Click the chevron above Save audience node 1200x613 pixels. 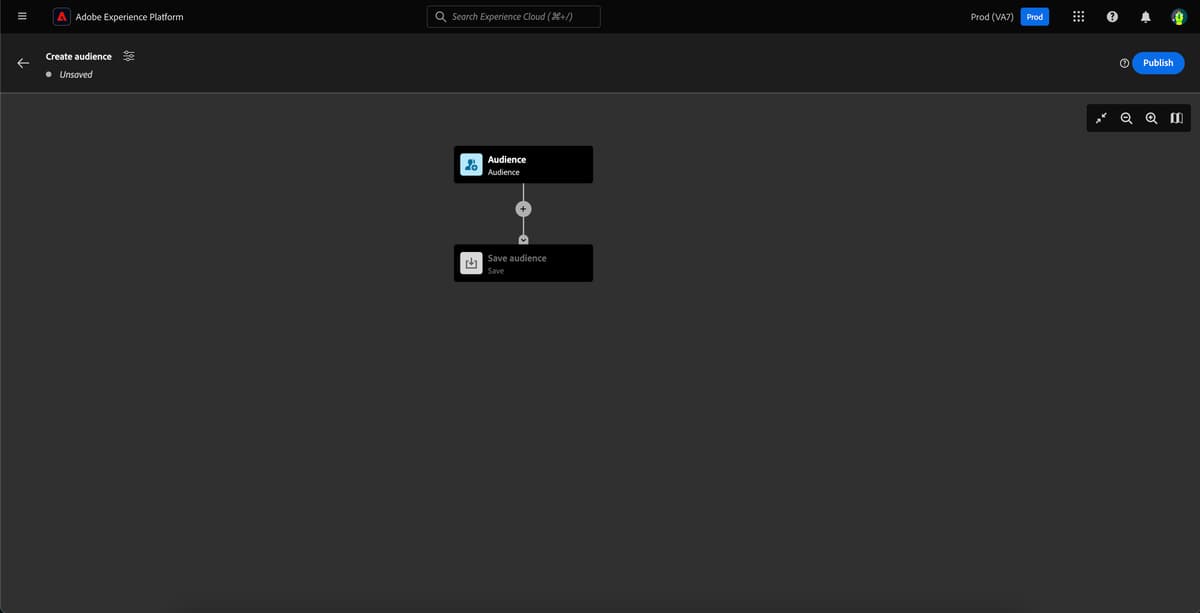(x=523, y=240)
